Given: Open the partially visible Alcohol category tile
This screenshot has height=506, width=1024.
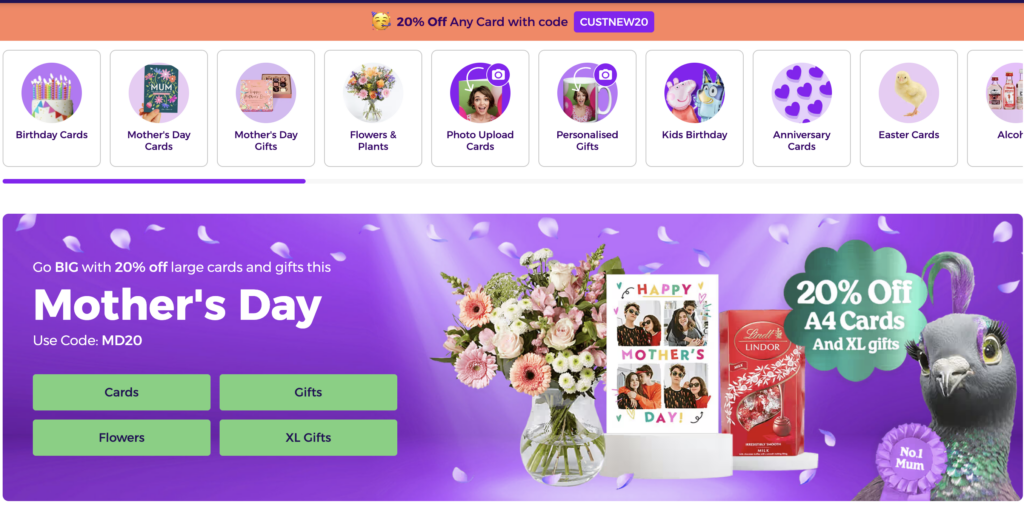Looking at the screenshot, I should tap(995, 108).
